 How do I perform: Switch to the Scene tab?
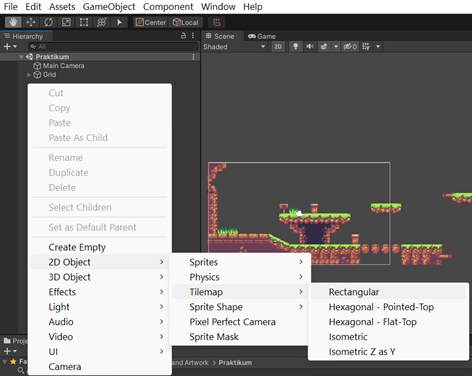pyautogui.click(x=220, y=36)
